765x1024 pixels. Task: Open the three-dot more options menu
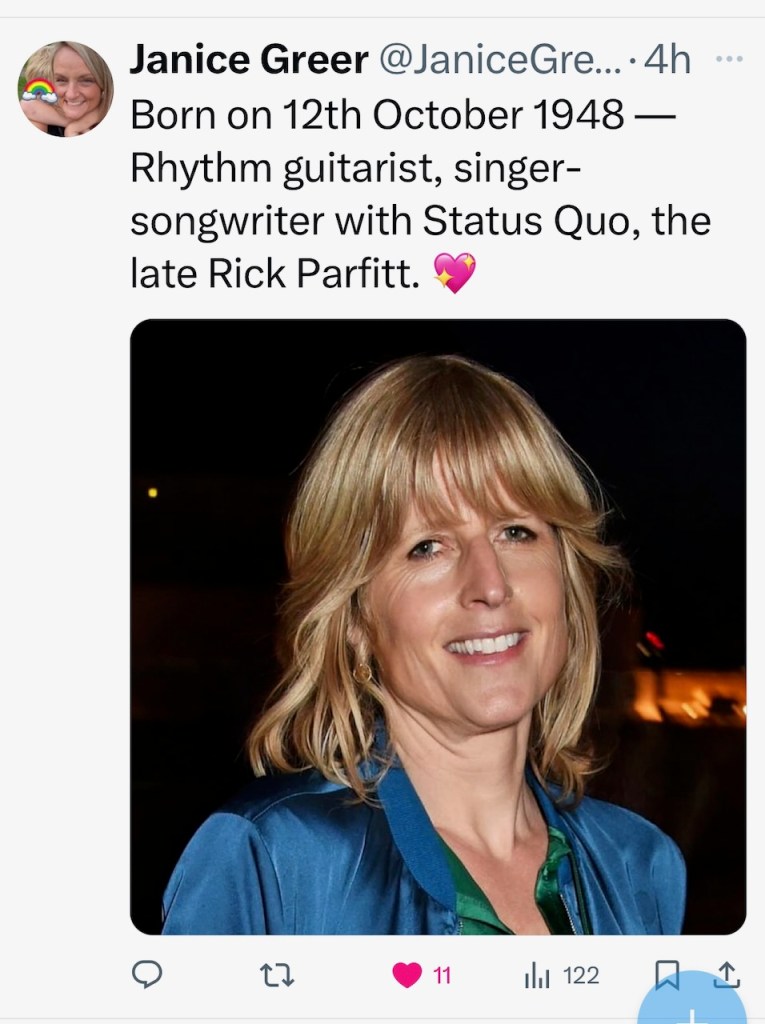pos(730,59)
